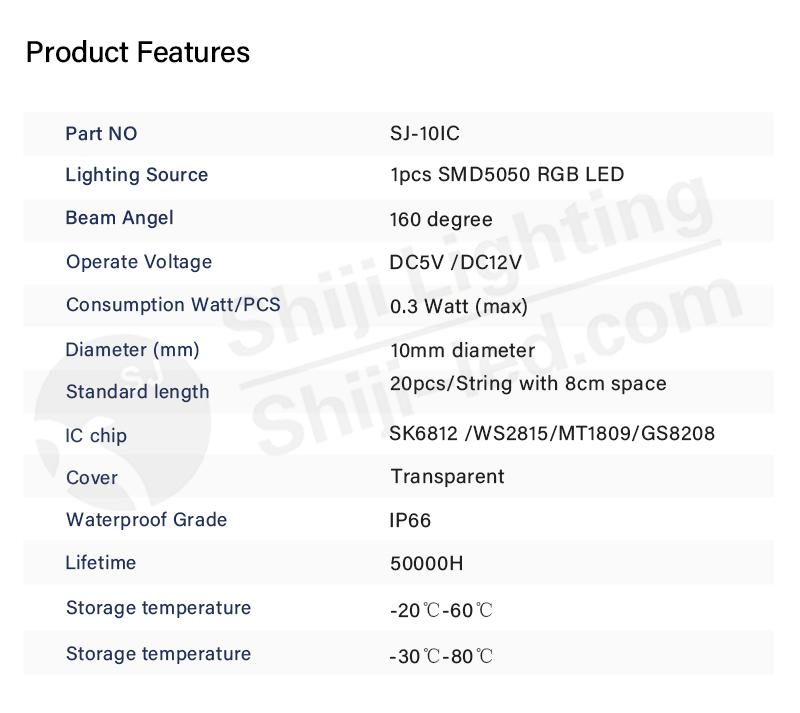Click the DC5V /DC12V voltage value
This screenshot has height=713, width=800.
(x=456, y=262)
